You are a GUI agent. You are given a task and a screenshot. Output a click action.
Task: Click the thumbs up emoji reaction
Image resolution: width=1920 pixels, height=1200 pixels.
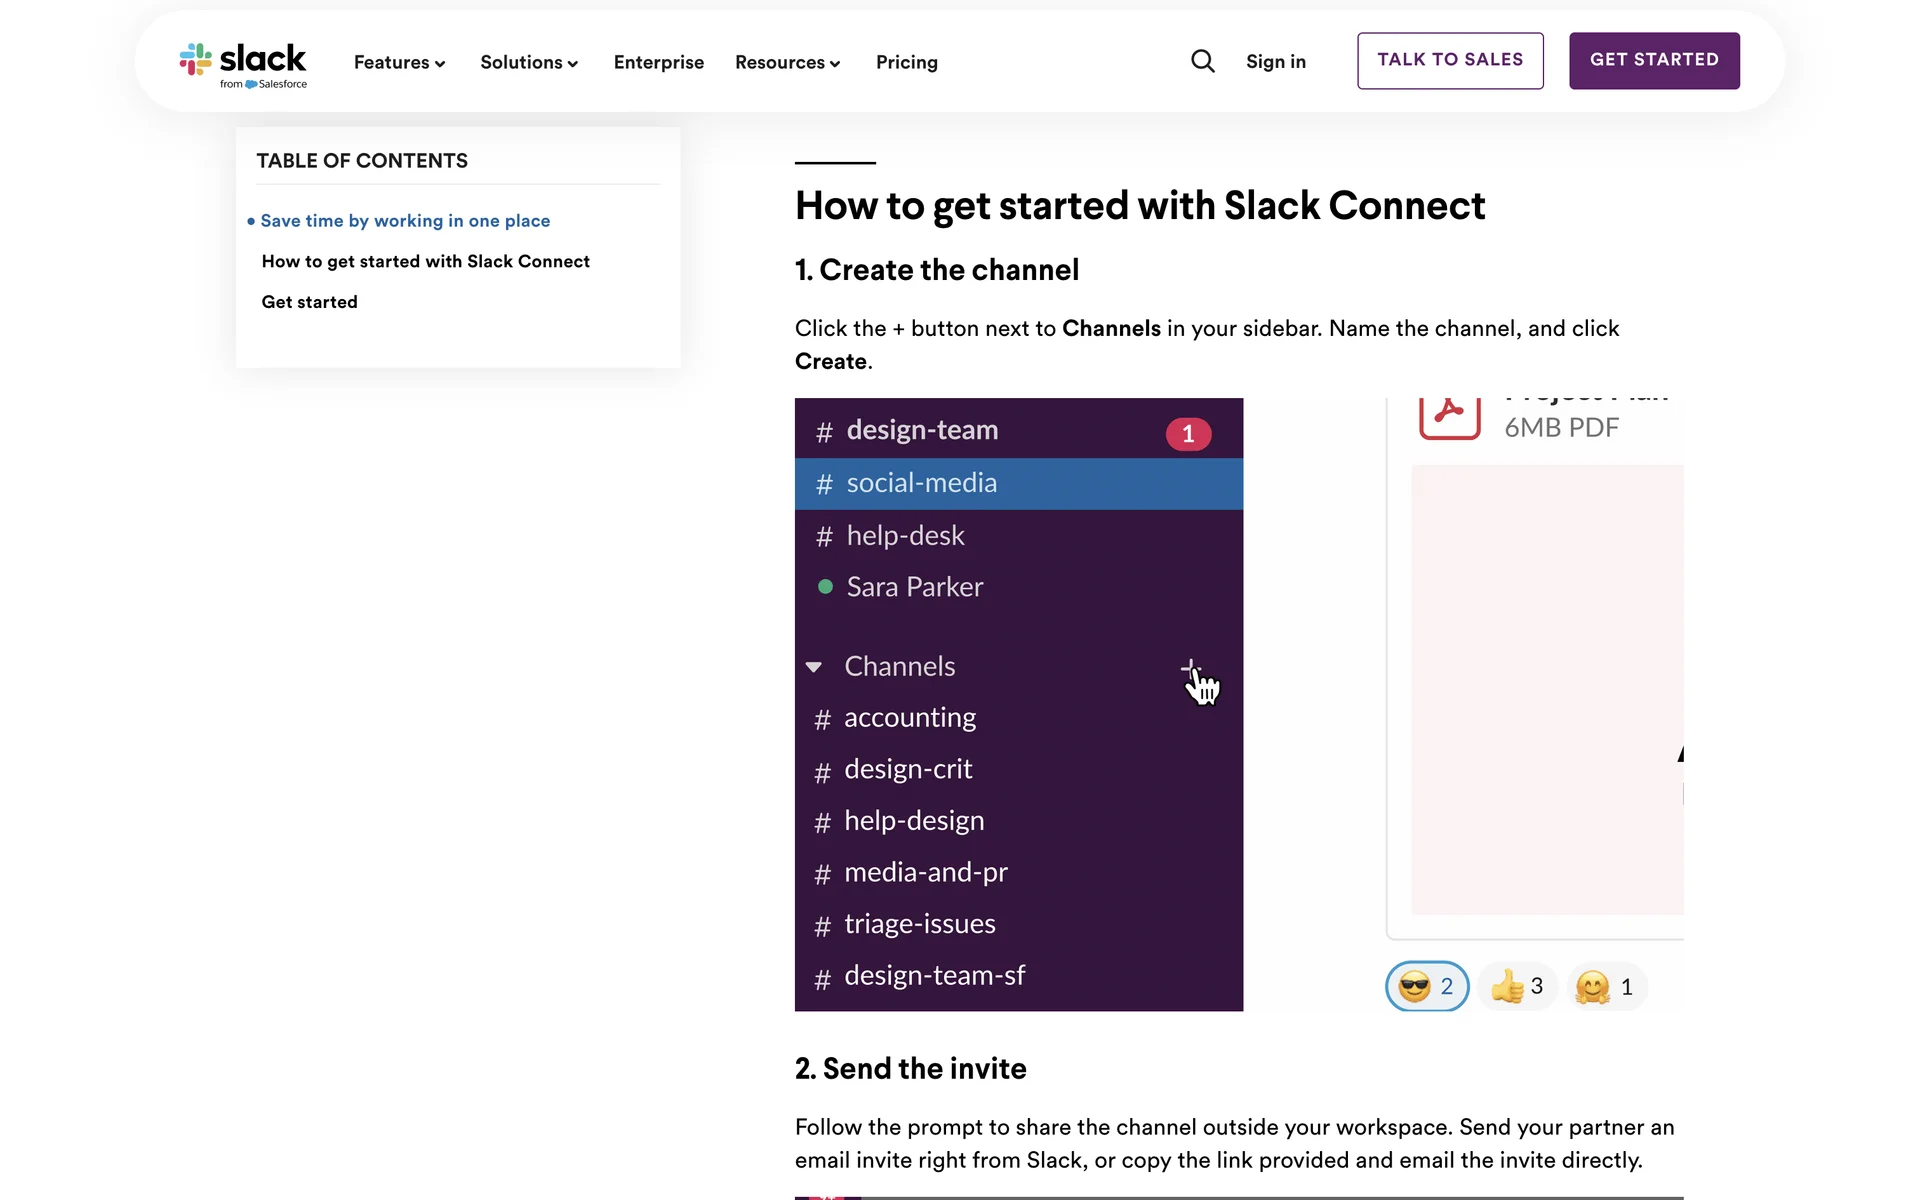coord(1516,987)
